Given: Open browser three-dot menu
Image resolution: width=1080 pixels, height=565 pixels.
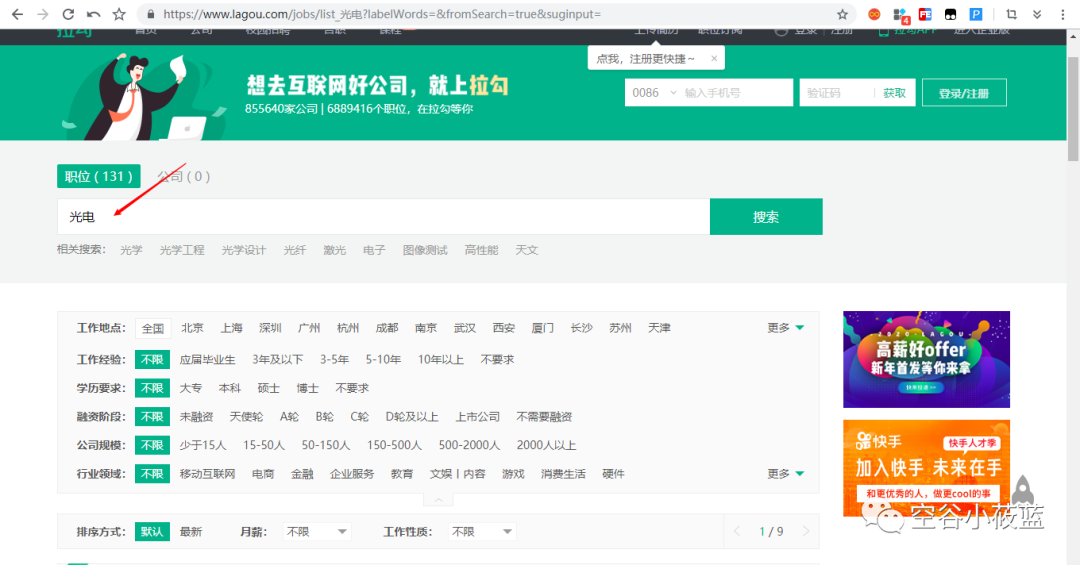Looking at the screenshot, I should 1063,14.
